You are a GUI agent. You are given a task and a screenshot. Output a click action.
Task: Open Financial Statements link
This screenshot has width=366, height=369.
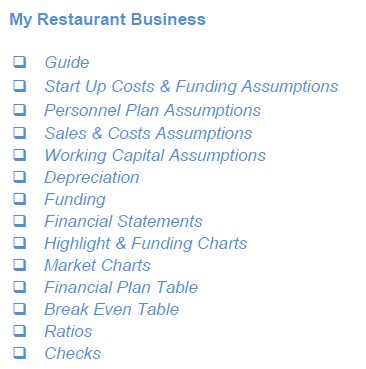[x=123, y=221]
